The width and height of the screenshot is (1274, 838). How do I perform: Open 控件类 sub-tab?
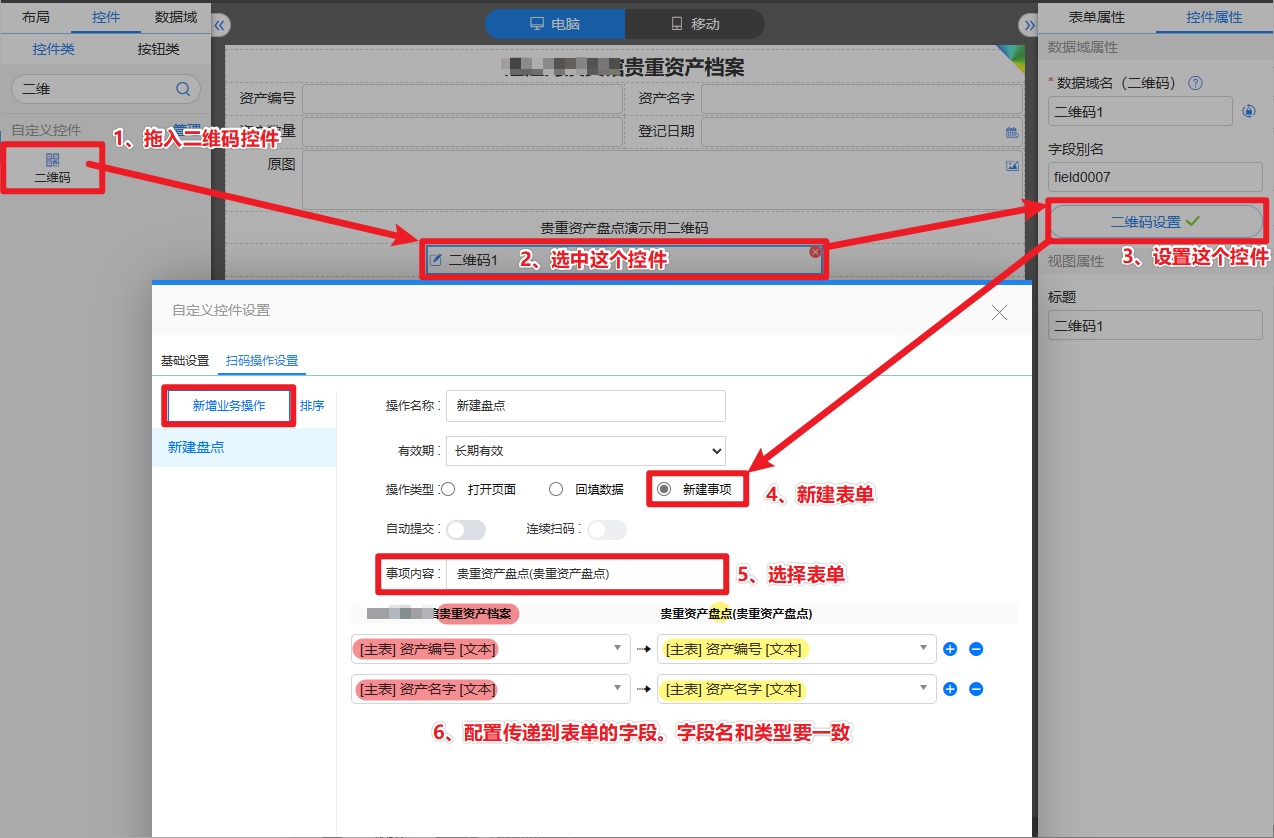53,49
